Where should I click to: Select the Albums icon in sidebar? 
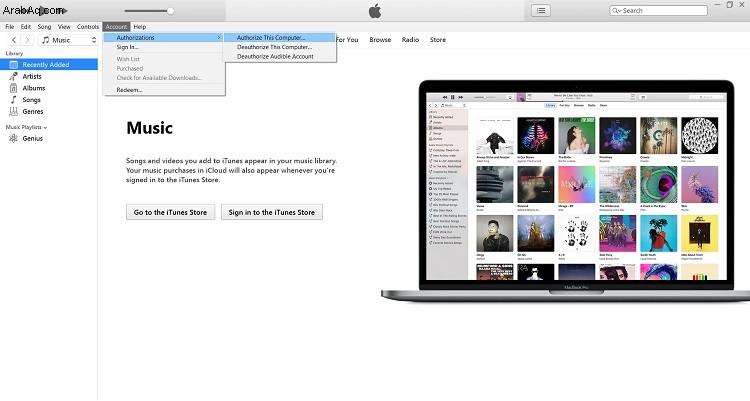(x=13, y=88)
